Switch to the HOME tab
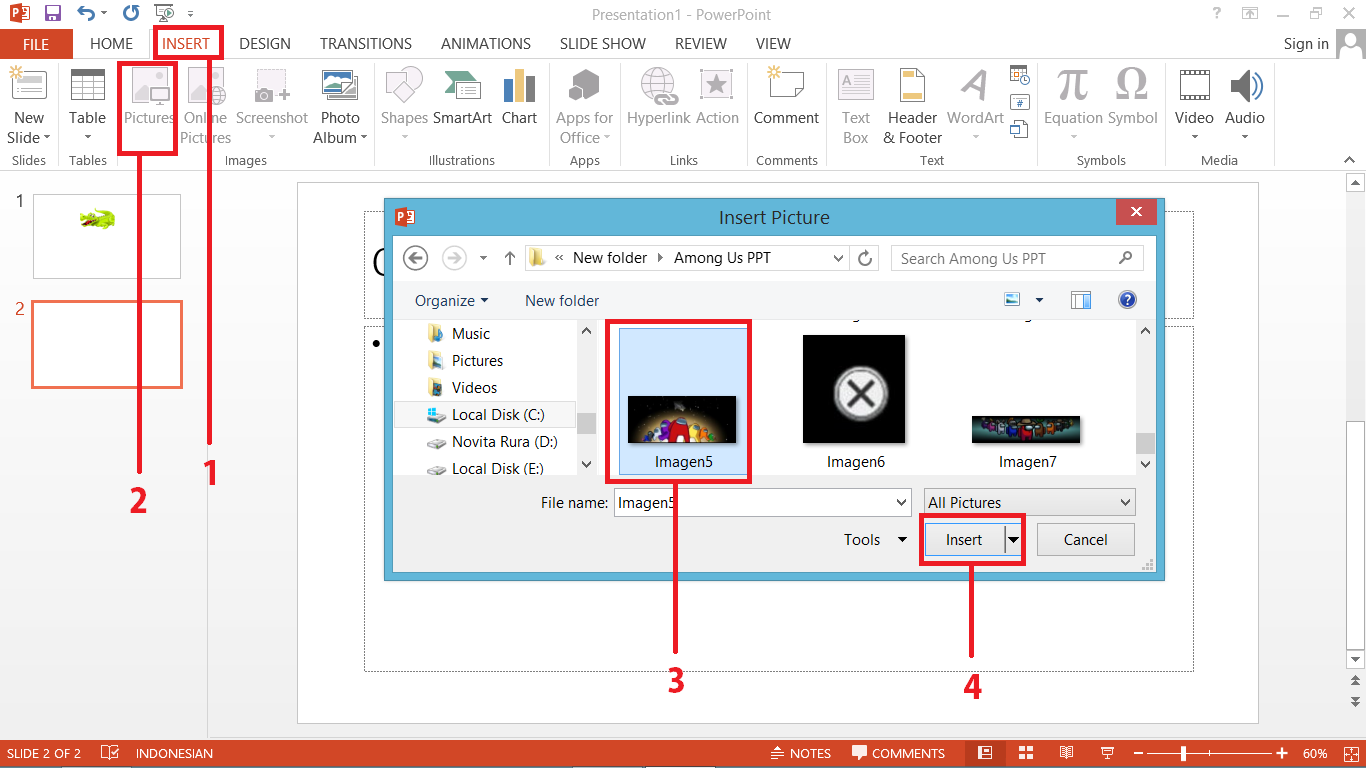The width and height of the screenshot is (1366, 768). tap(111, 44)
